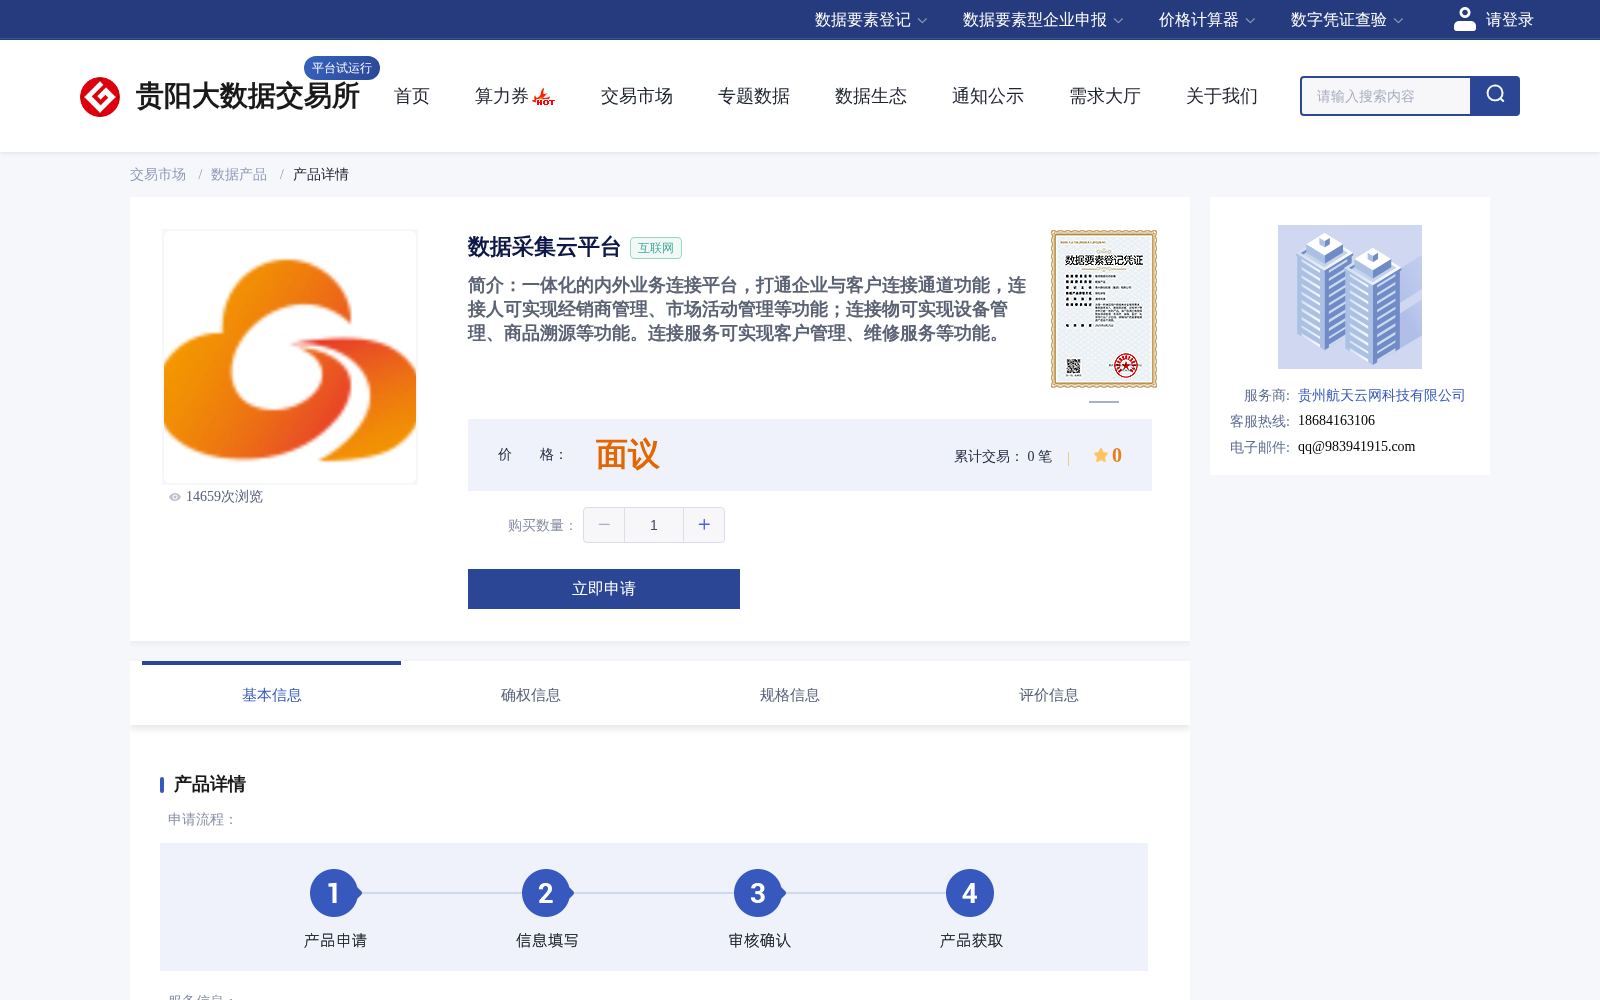This screenshot has height=1000, width=1600.
Task: Click the product title 数据采集云平台
Action: 544,247
